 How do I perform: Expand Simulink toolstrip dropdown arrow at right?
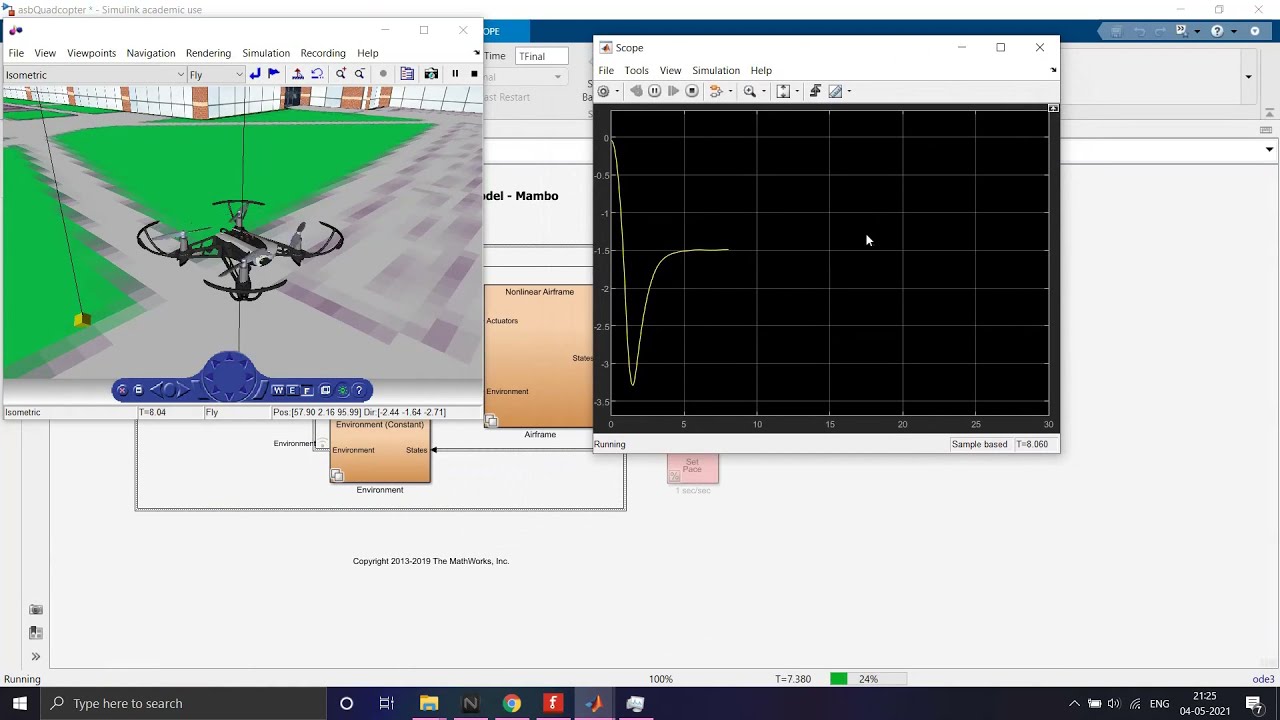tap(1248, 77)
